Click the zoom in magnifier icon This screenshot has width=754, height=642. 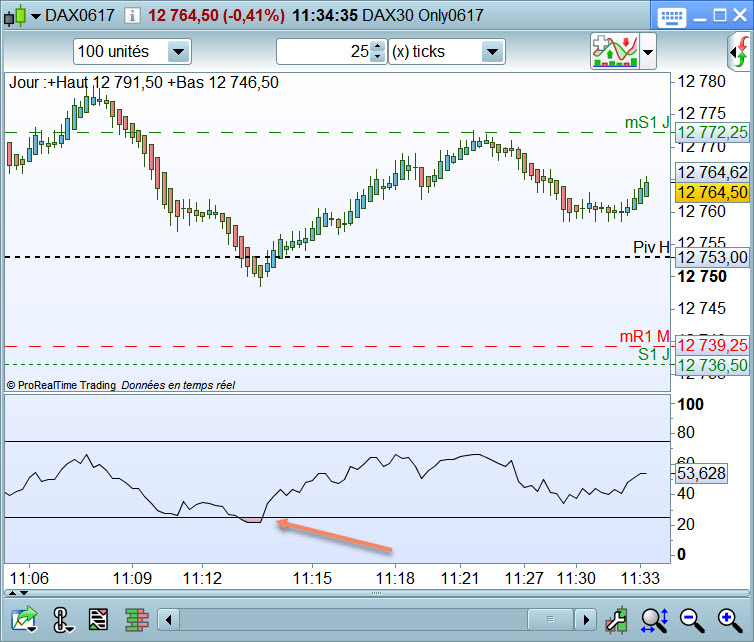click(729, 620)
